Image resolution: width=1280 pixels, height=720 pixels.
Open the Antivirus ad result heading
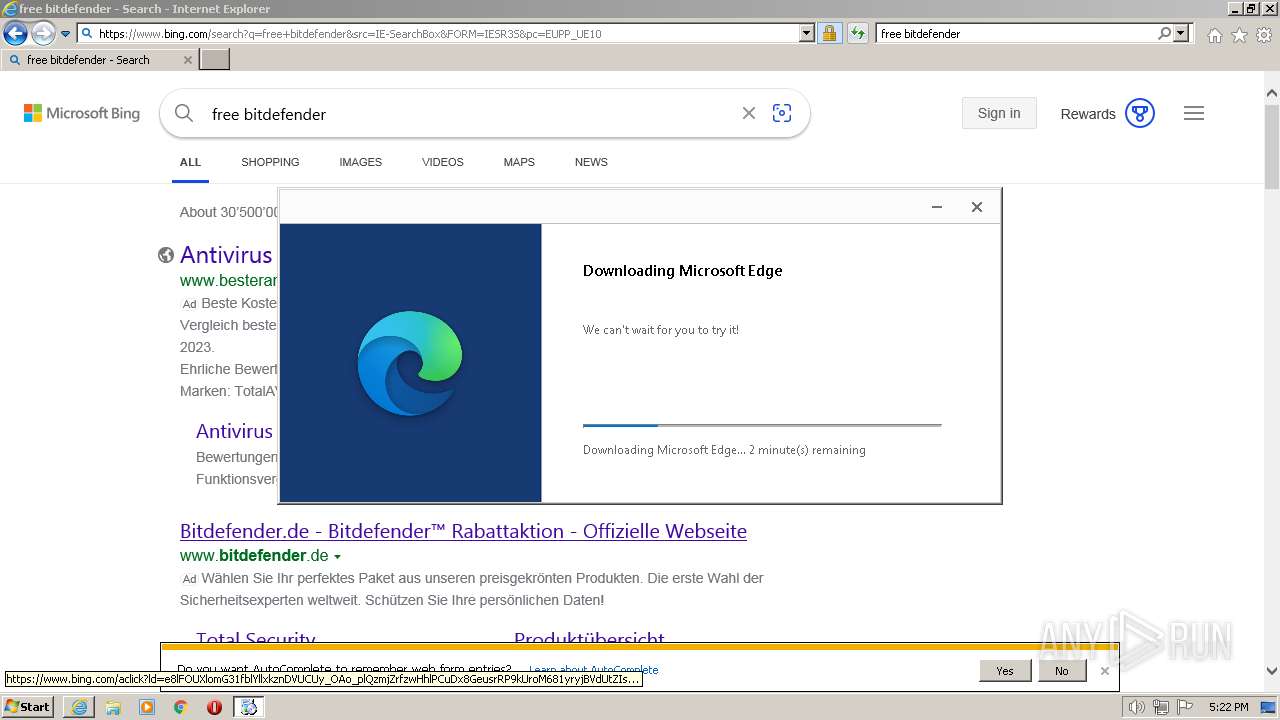click(226, 254)
